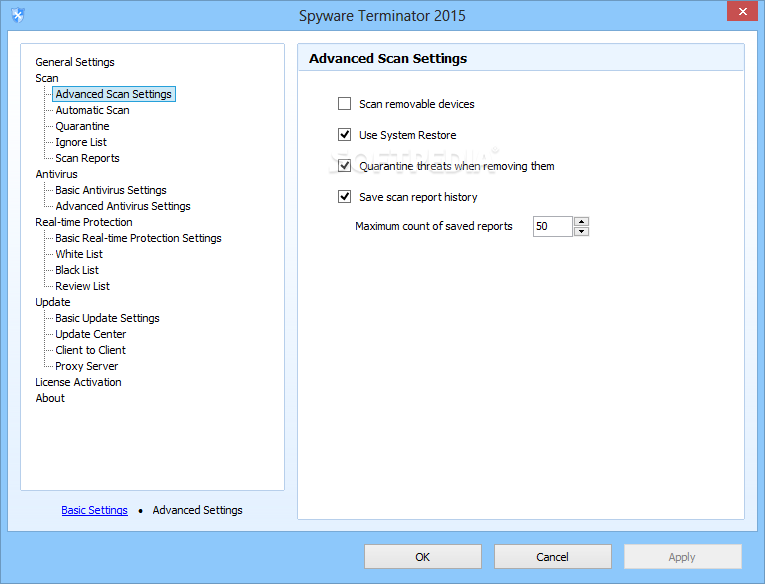The width and height of the screenshot is (765, 584).
Task: Select the Update category
Action: (x=53, y=302)
